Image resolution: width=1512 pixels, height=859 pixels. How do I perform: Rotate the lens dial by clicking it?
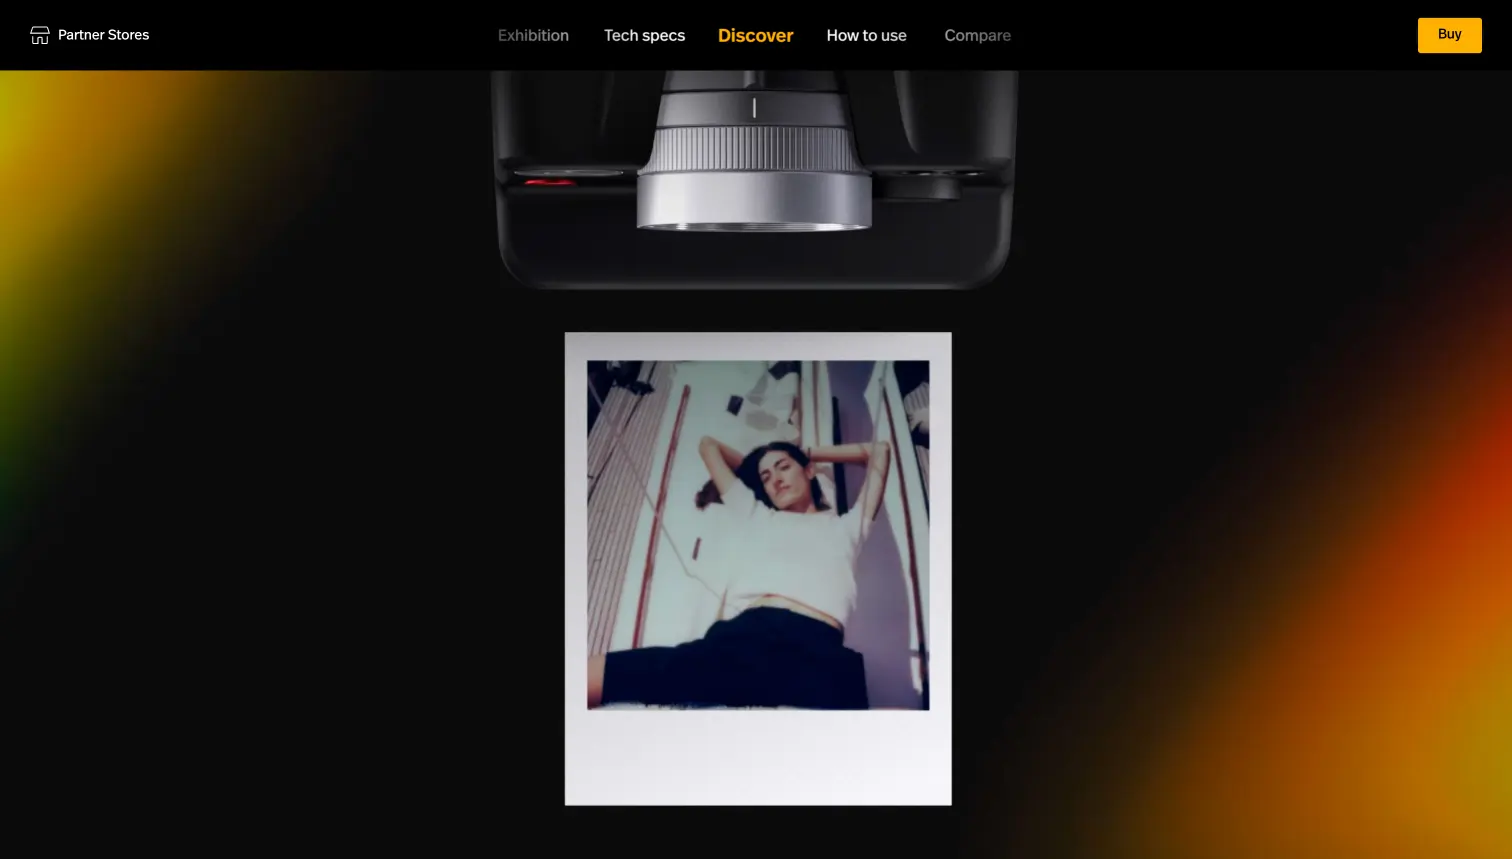click(x=754, y=105)
